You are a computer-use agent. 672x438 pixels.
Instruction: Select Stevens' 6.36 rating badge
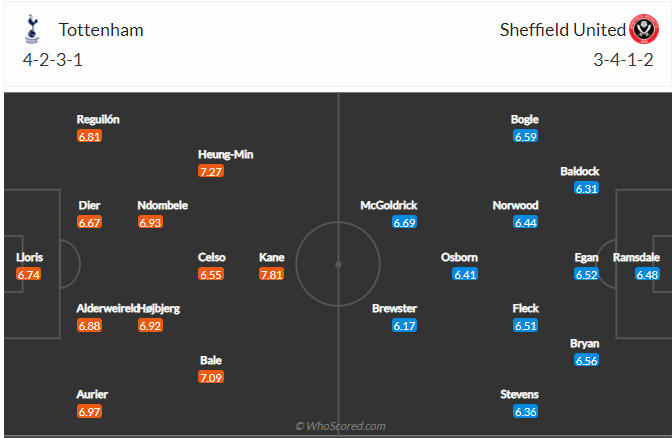[x=526, y=411]
